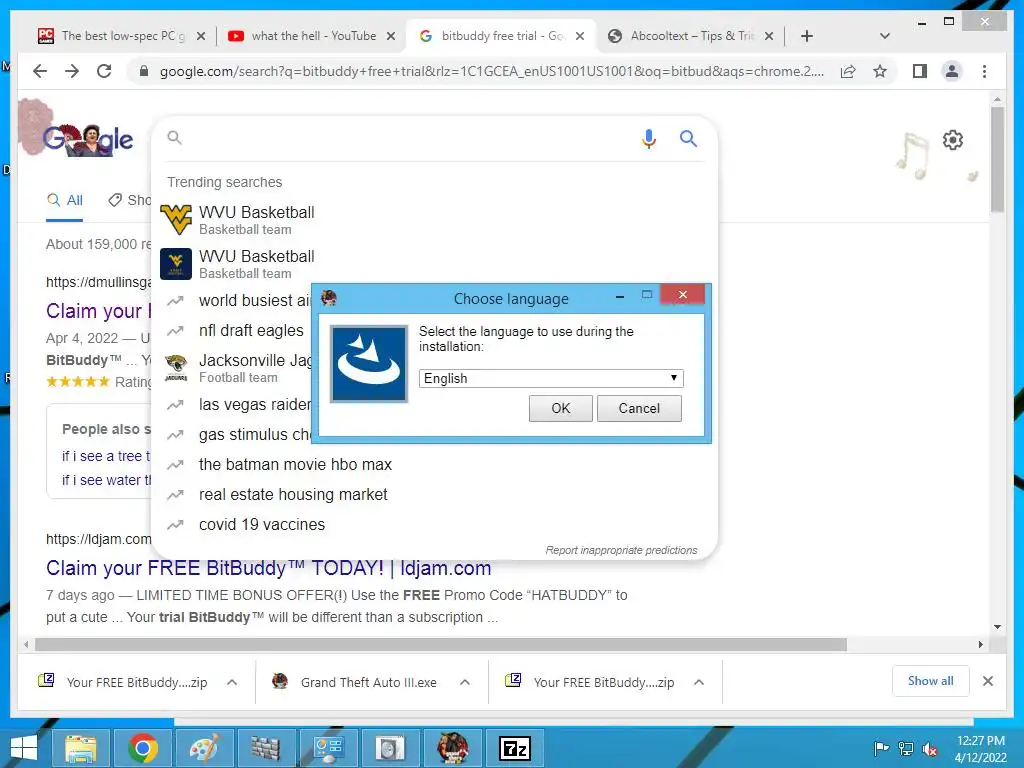
Task: Click the Chrome taskbar icon
Action: pos(143,748)
